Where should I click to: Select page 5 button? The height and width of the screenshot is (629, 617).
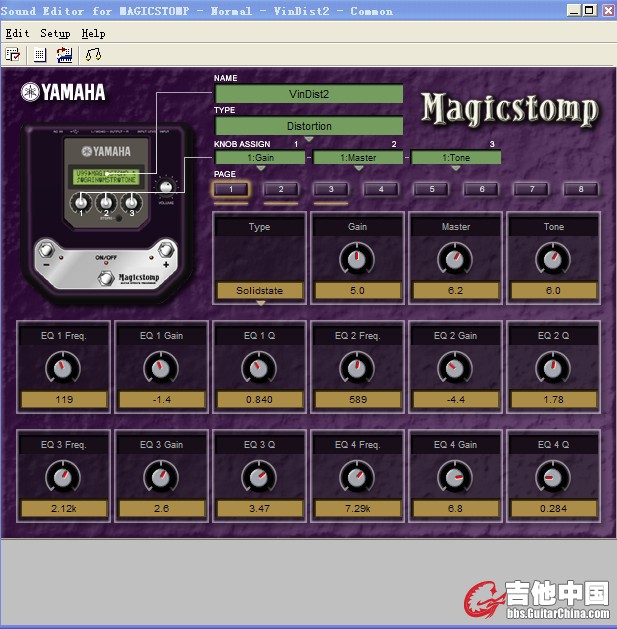tap(431, 189)
